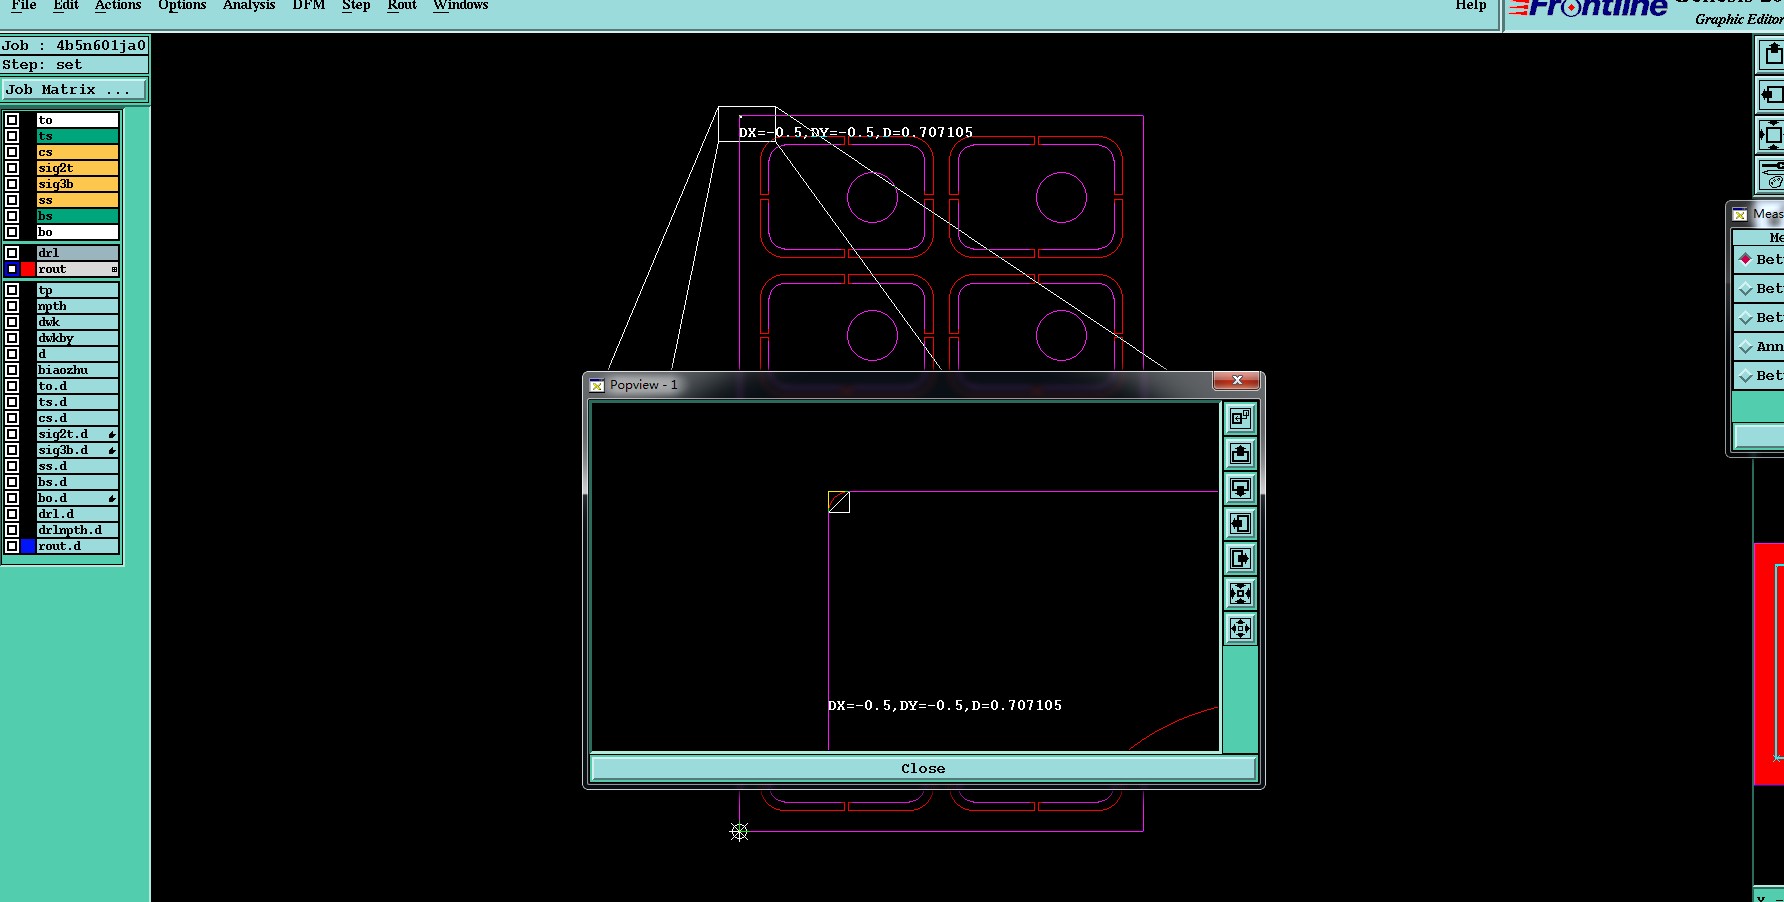The width and height of the screenshot is (1784, 902).
Task: Click the Close button in the Popview window
Action: tap(923, 768)
